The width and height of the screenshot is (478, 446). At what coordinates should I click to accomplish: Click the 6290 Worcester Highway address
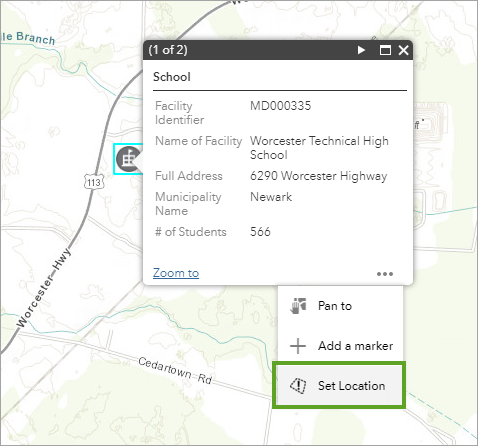click(x=319, y=176)
